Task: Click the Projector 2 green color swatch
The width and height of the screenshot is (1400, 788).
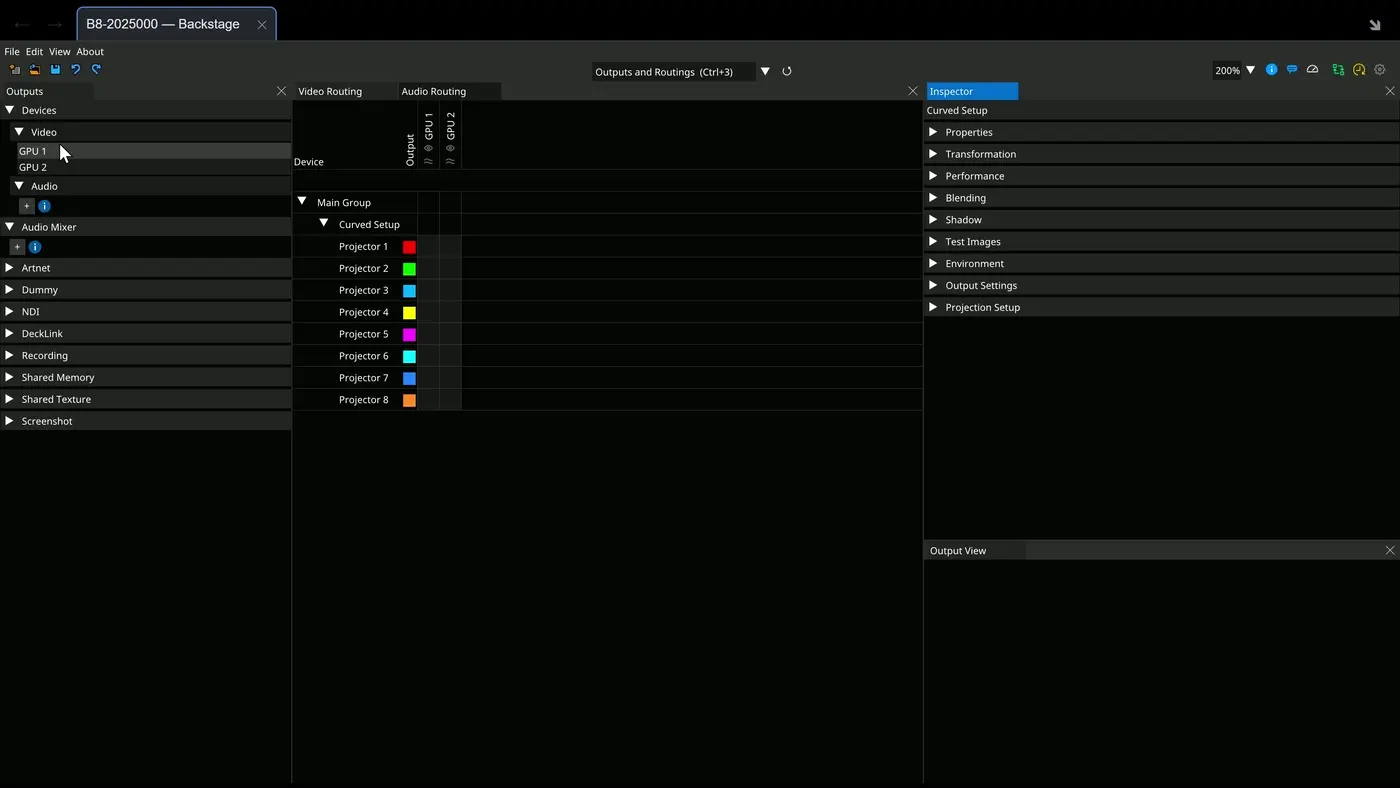Action: (x=409, y=269)
